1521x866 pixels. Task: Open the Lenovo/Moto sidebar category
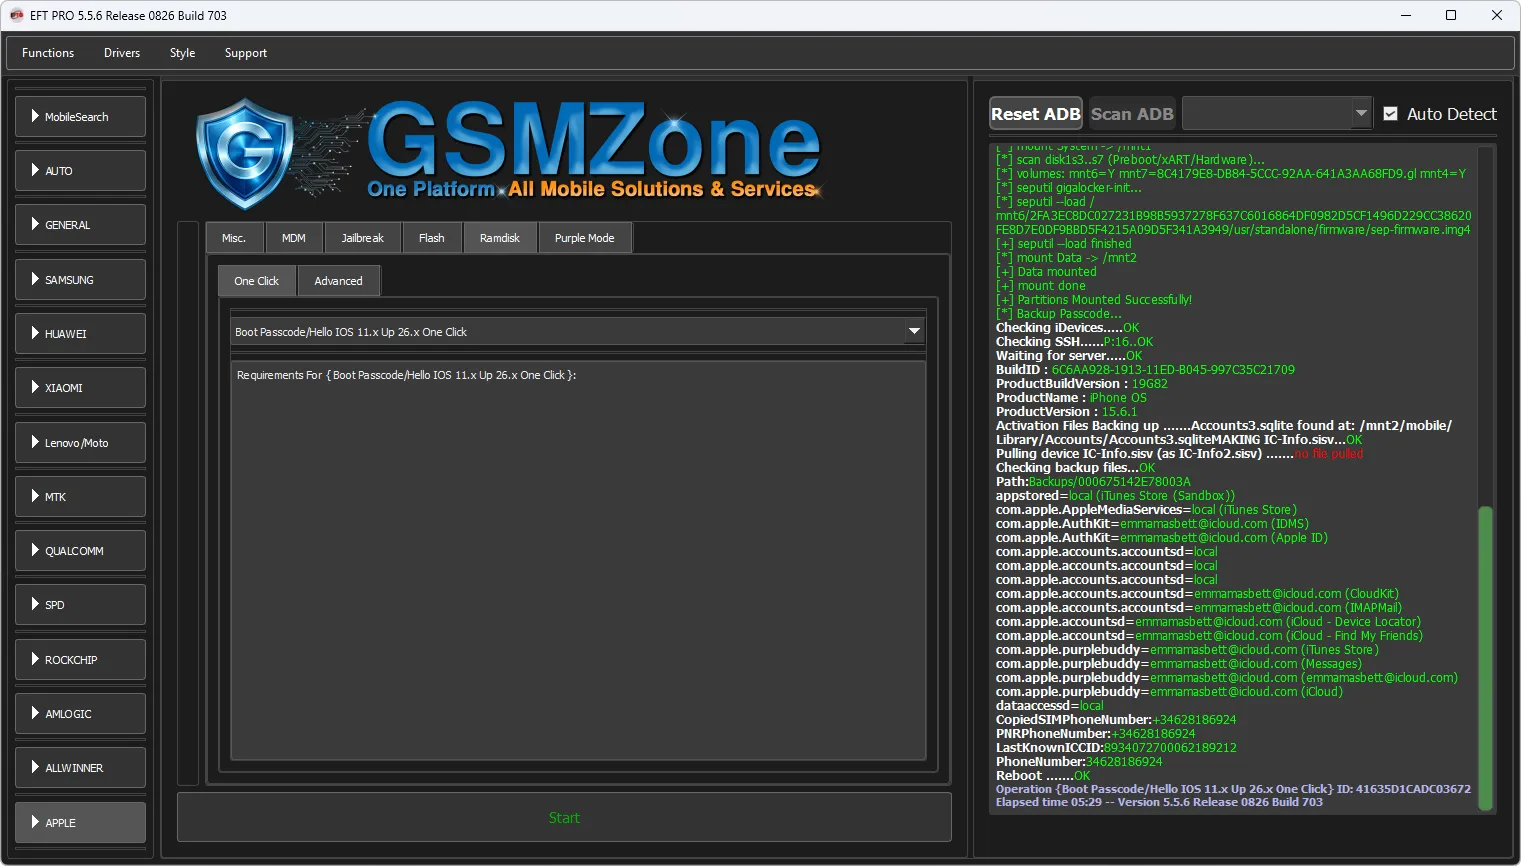click(x=81, y=443)
